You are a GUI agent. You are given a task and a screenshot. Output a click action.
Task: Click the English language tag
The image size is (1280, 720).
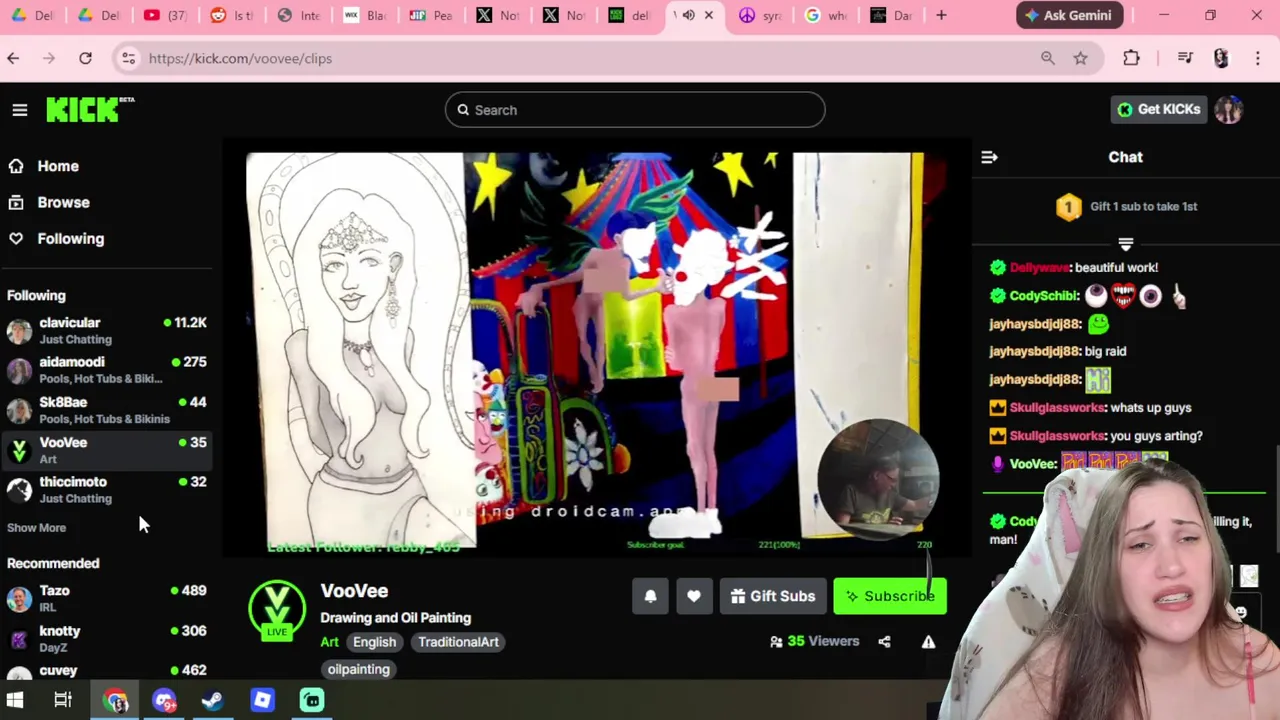[x=374, y=642]
